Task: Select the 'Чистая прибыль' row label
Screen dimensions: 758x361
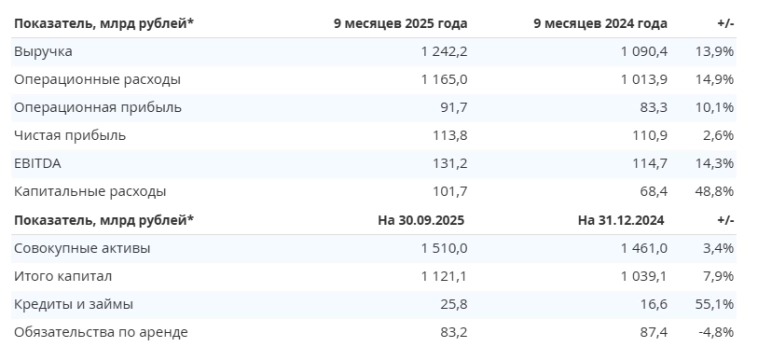Action: (x=70, y=135)
